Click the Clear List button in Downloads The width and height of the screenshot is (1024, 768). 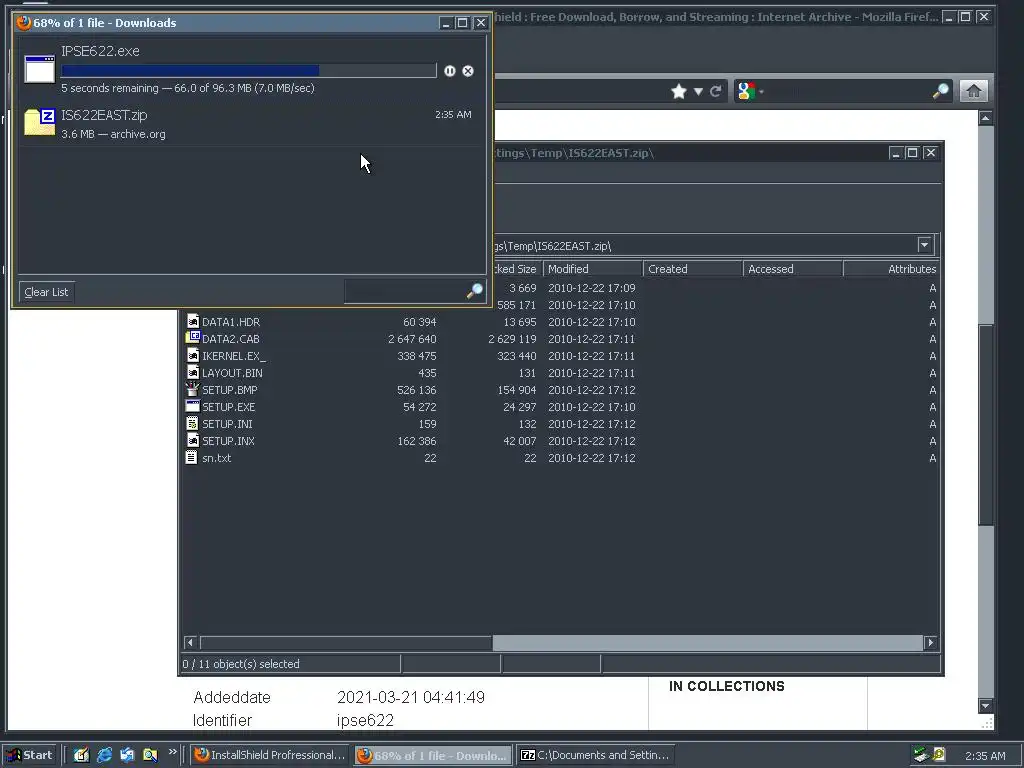coord(46,292)
